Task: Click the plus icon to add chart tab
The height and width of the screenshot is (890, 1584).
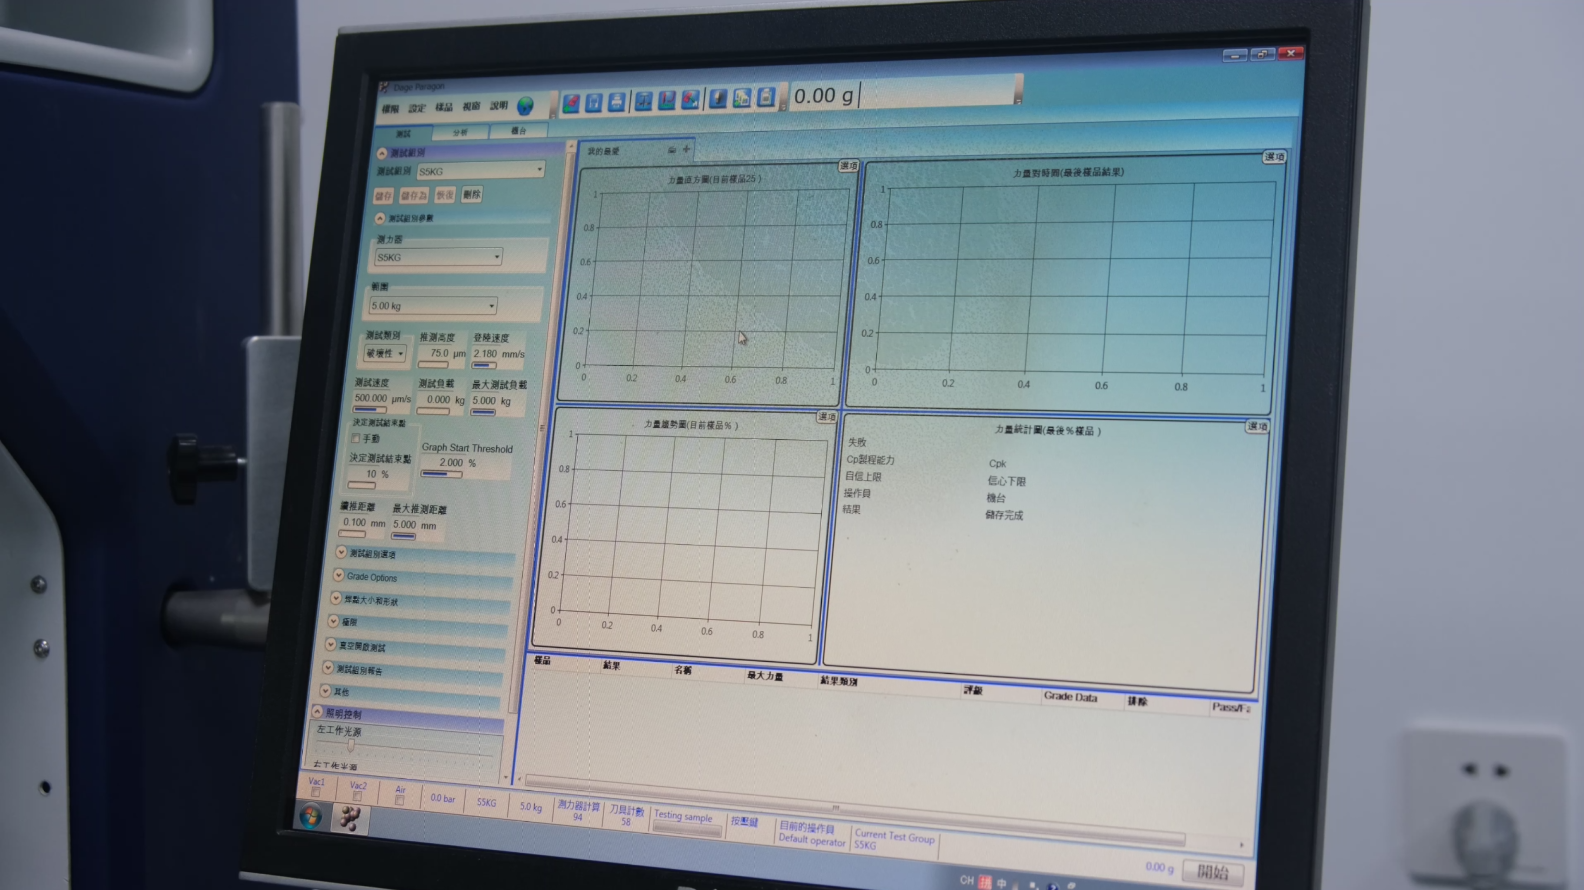Action: coord(686,149)
